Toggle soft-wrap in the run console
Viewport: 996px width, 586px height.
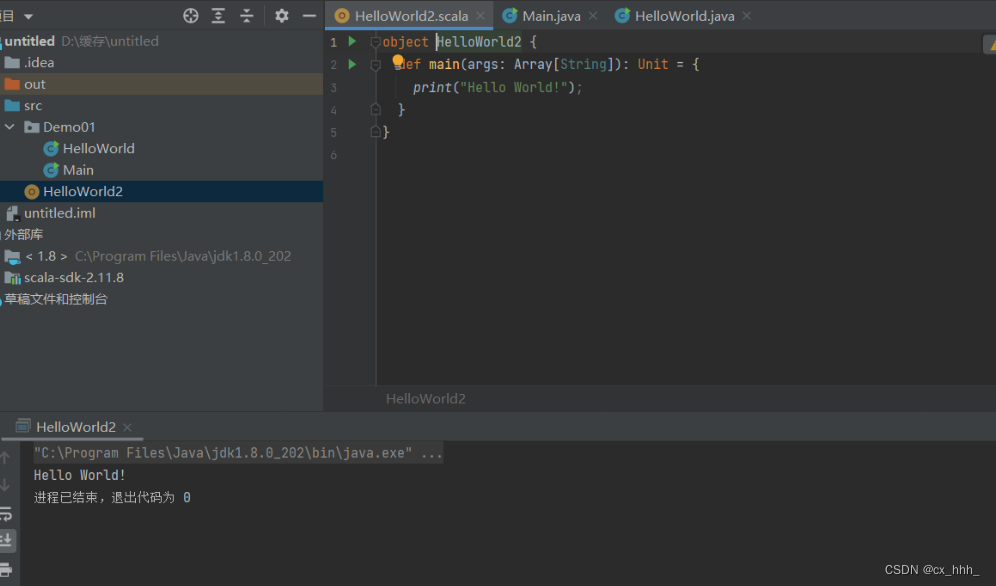pos(8,513)
